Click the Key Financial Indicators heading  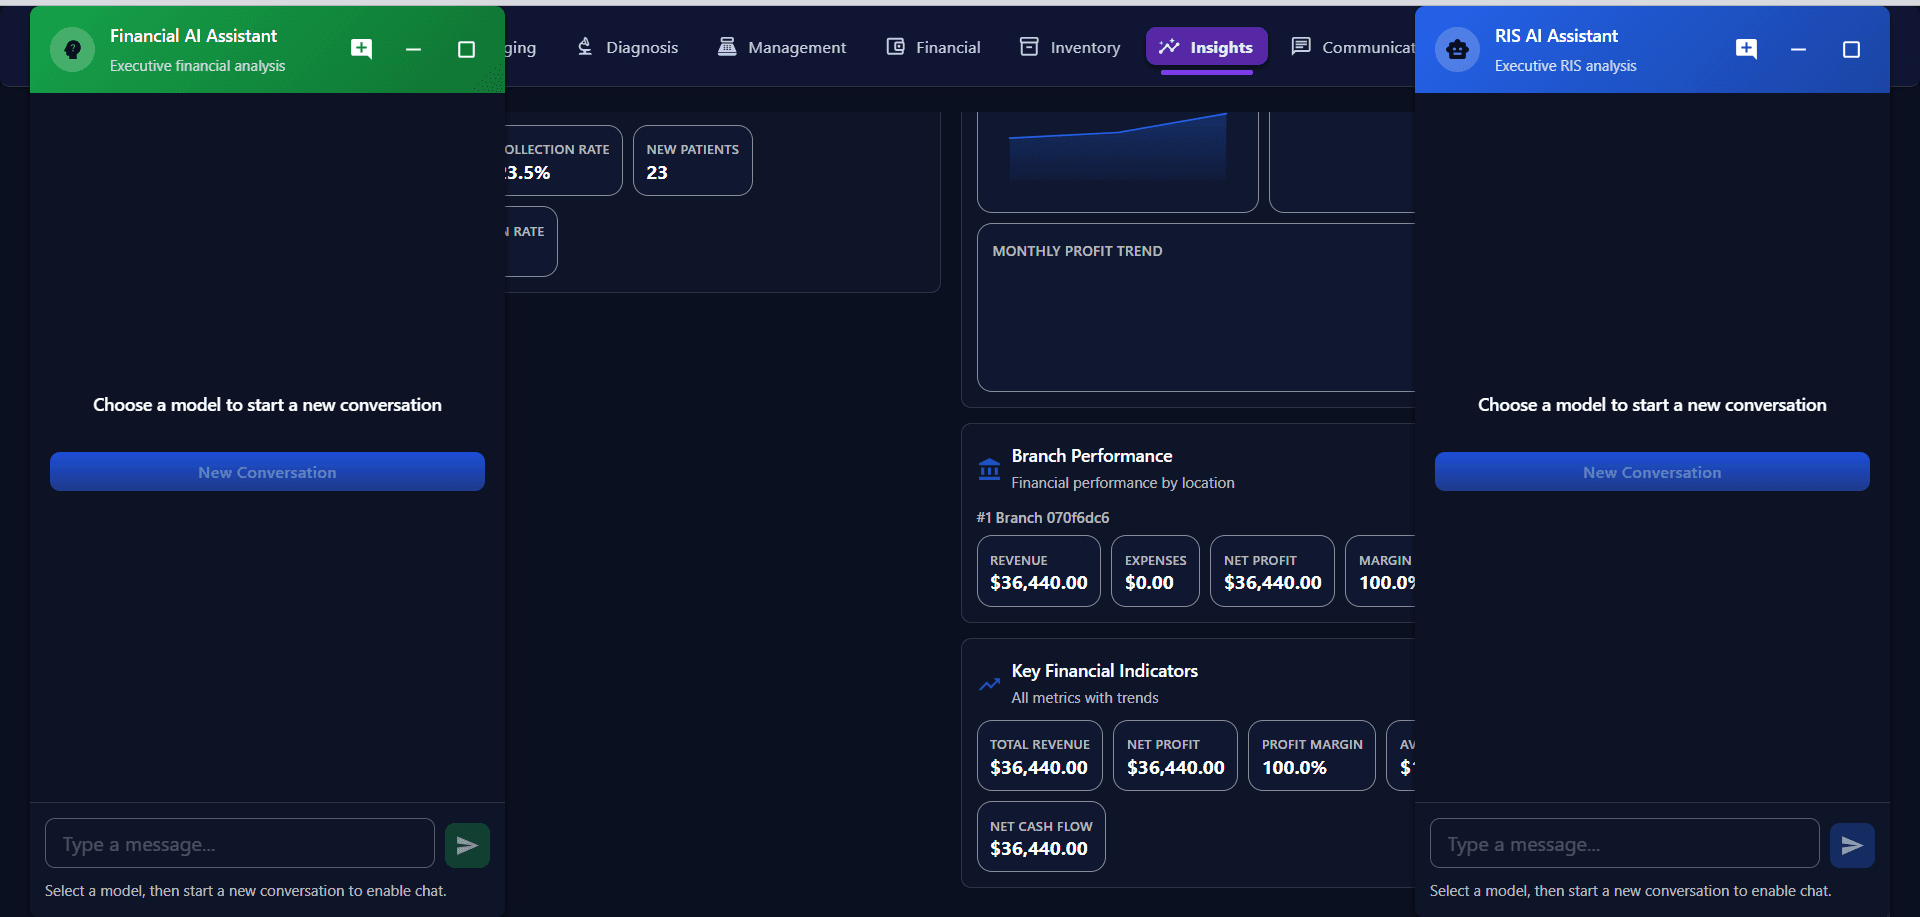coord(1105,671)
